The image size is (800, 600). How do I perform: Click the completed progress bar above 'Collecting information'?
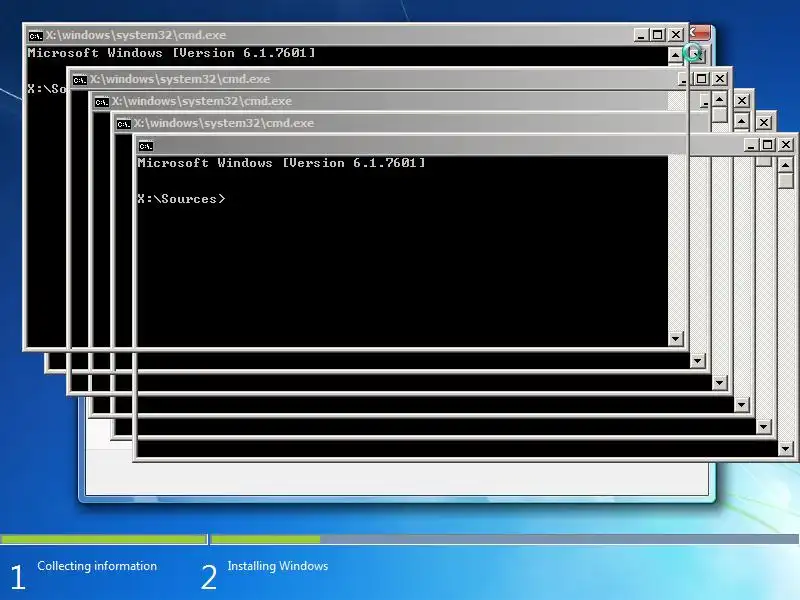tap(103, 539)
